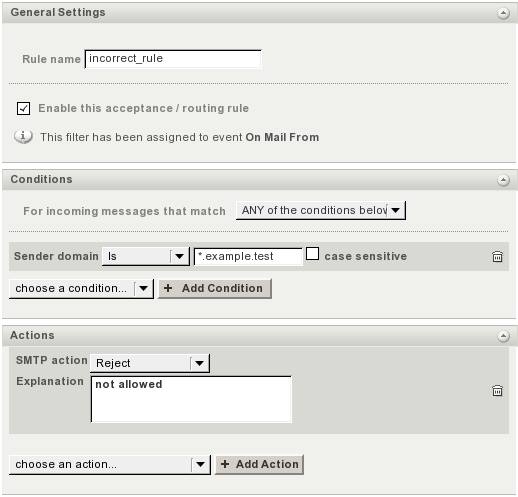Screen dimensions: 518x497
Task: Click the Add Action button
Action: 259,464
